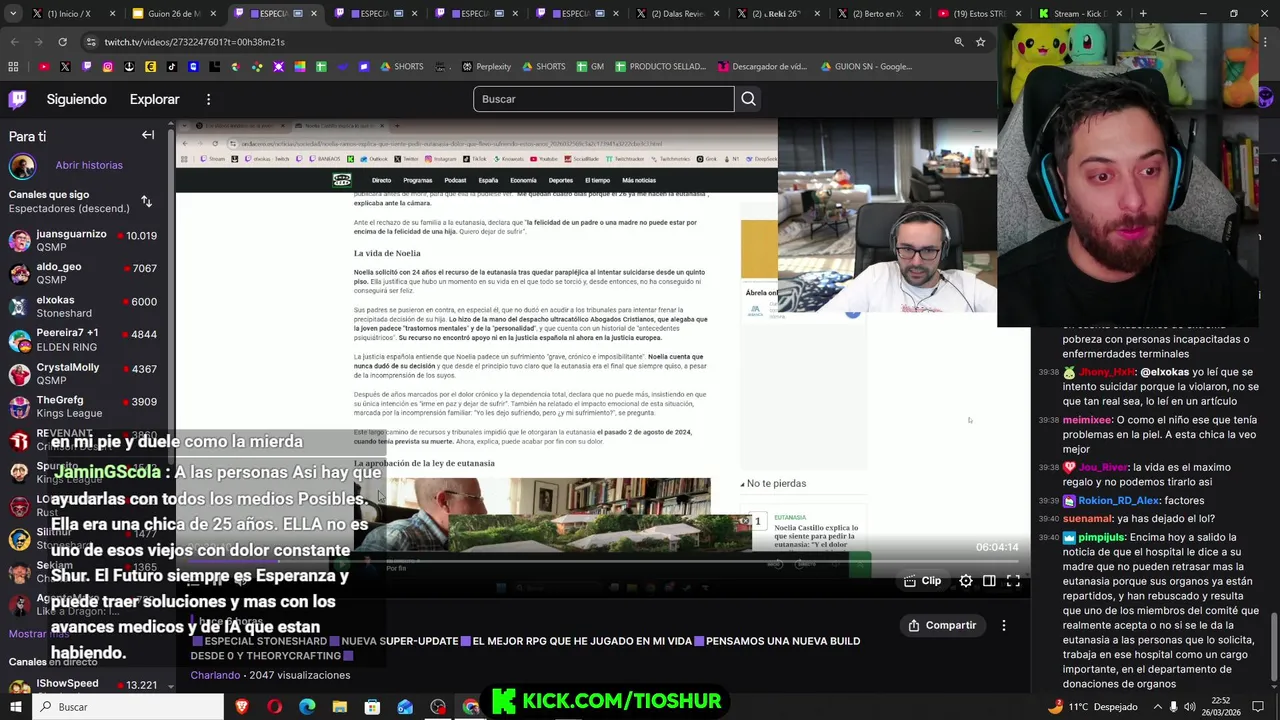1280x720 pixels.
Task: Click username suenamal in chat
Action: (1087, 518)
